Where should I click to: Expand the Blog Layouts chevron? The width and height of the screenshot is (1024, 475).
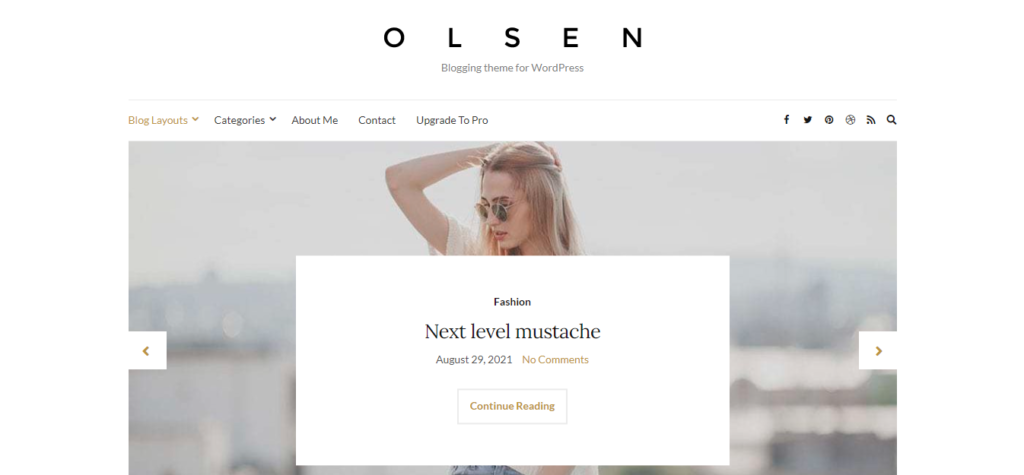tap(195, 119)
